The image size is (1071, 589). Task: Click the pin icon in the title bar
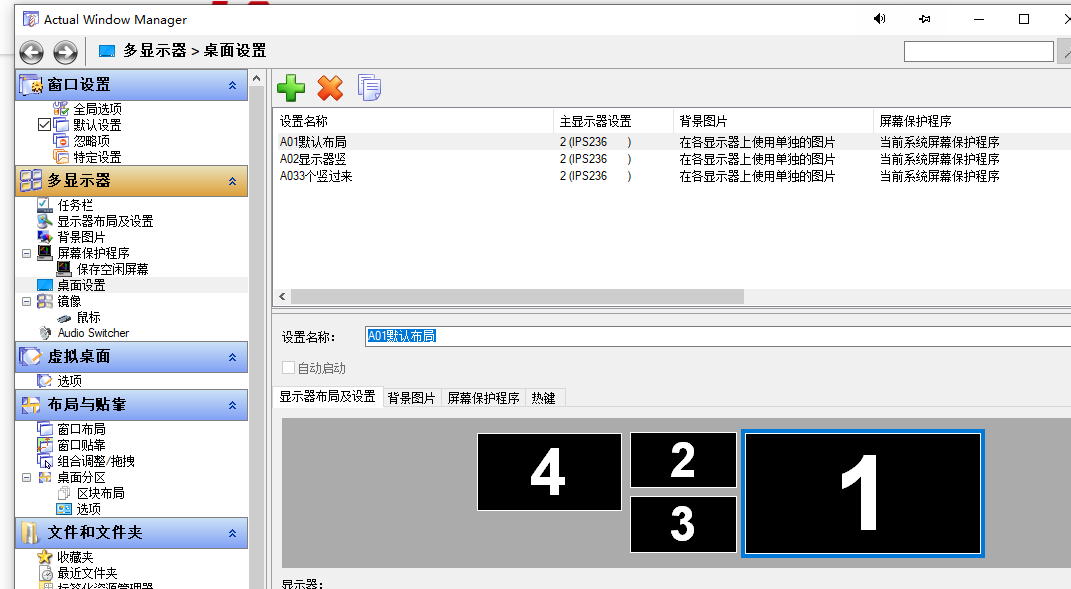[x=925, y=19]
